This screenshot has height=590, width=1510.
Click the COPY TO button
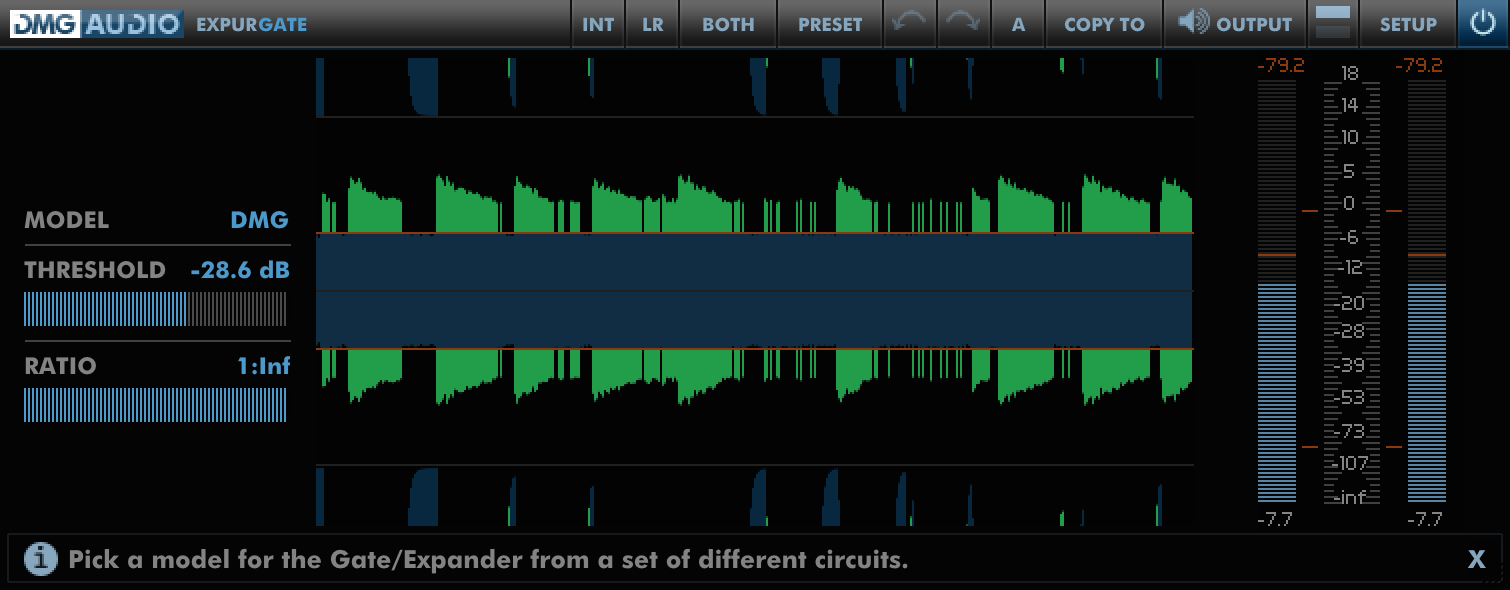1104,24
